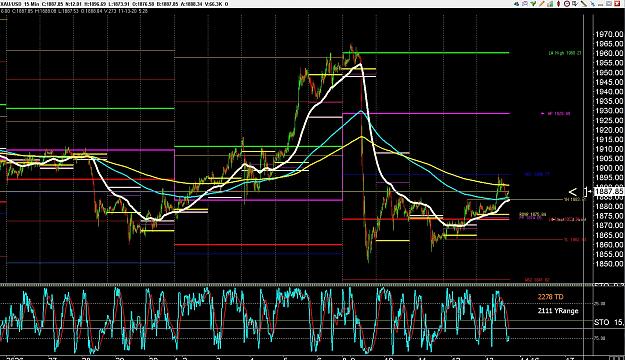Screen dimensions: 625x360
Task: Click the white moving average peak at 1955
Action: (x=360, y=64)
